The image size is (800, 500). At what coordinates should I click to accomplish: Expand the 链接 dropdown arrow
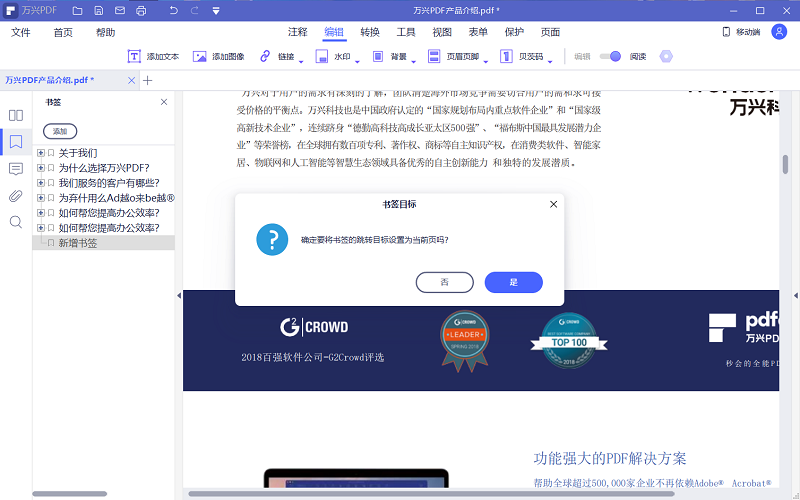tap(301, 62)
